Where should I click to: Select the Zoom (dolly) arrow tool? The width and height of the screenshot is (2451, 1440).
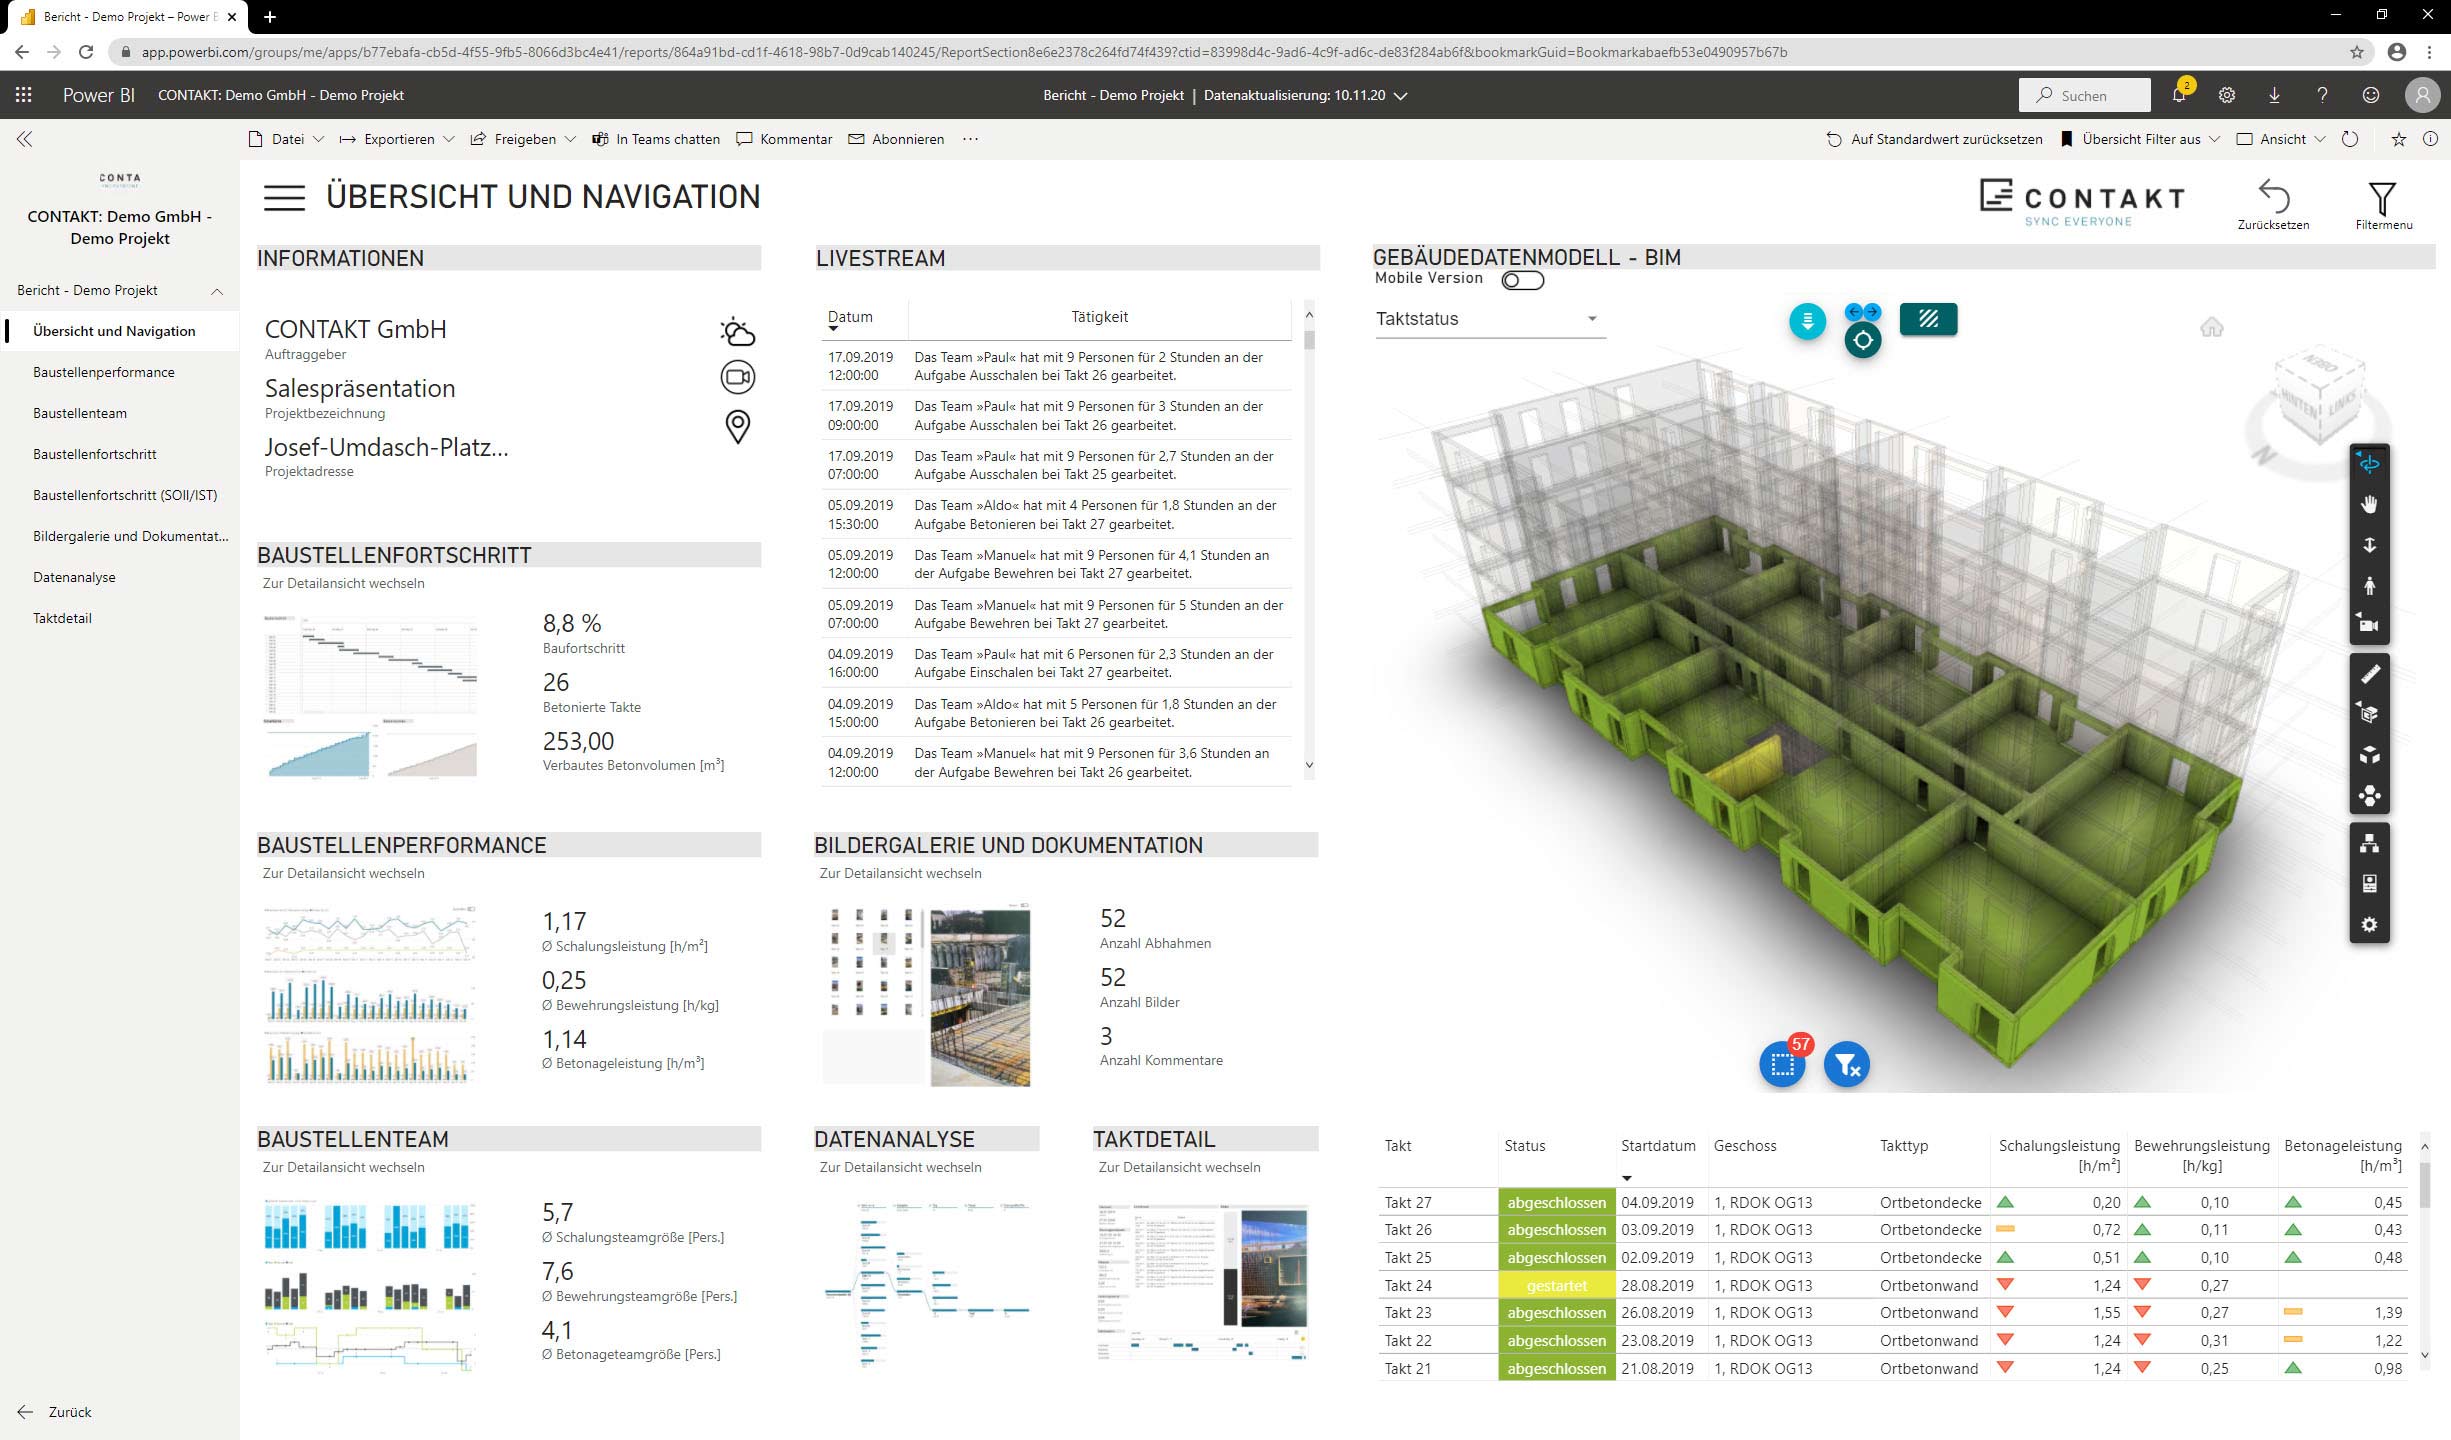(2369, 545)
